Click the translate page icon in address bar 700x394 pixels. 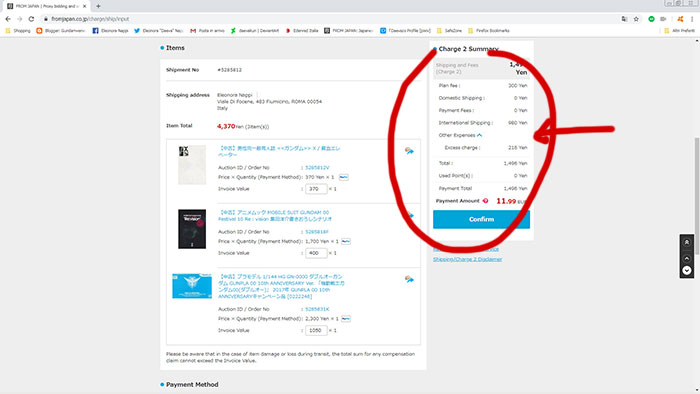(x=624, y=19)
